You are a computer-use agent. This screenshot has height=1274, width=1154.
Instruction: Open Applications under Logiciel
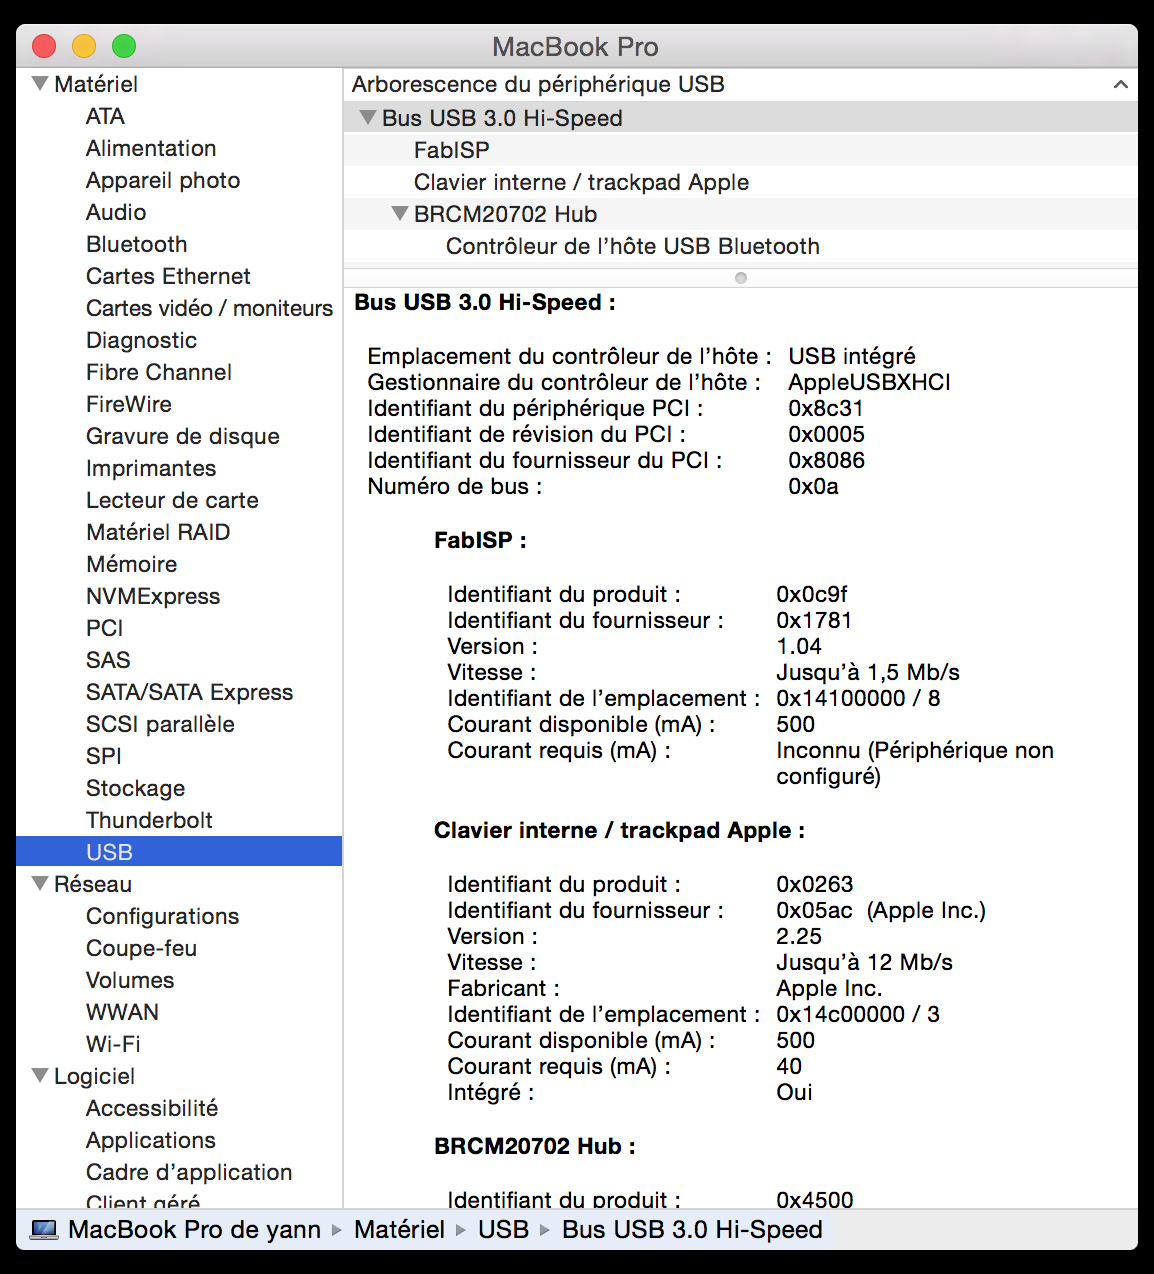coord(151,1140)
